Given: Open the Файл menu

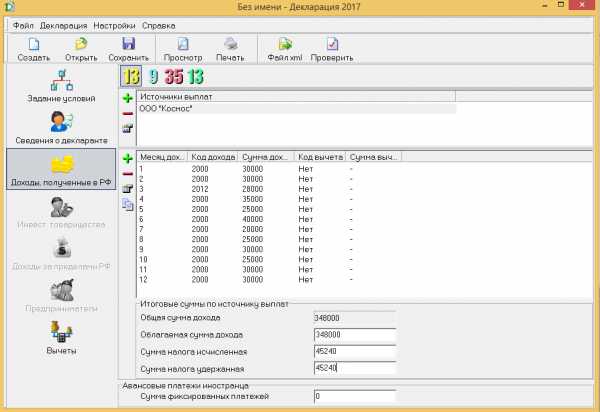Looking at the screenshot, I should [x=23, y=26].
